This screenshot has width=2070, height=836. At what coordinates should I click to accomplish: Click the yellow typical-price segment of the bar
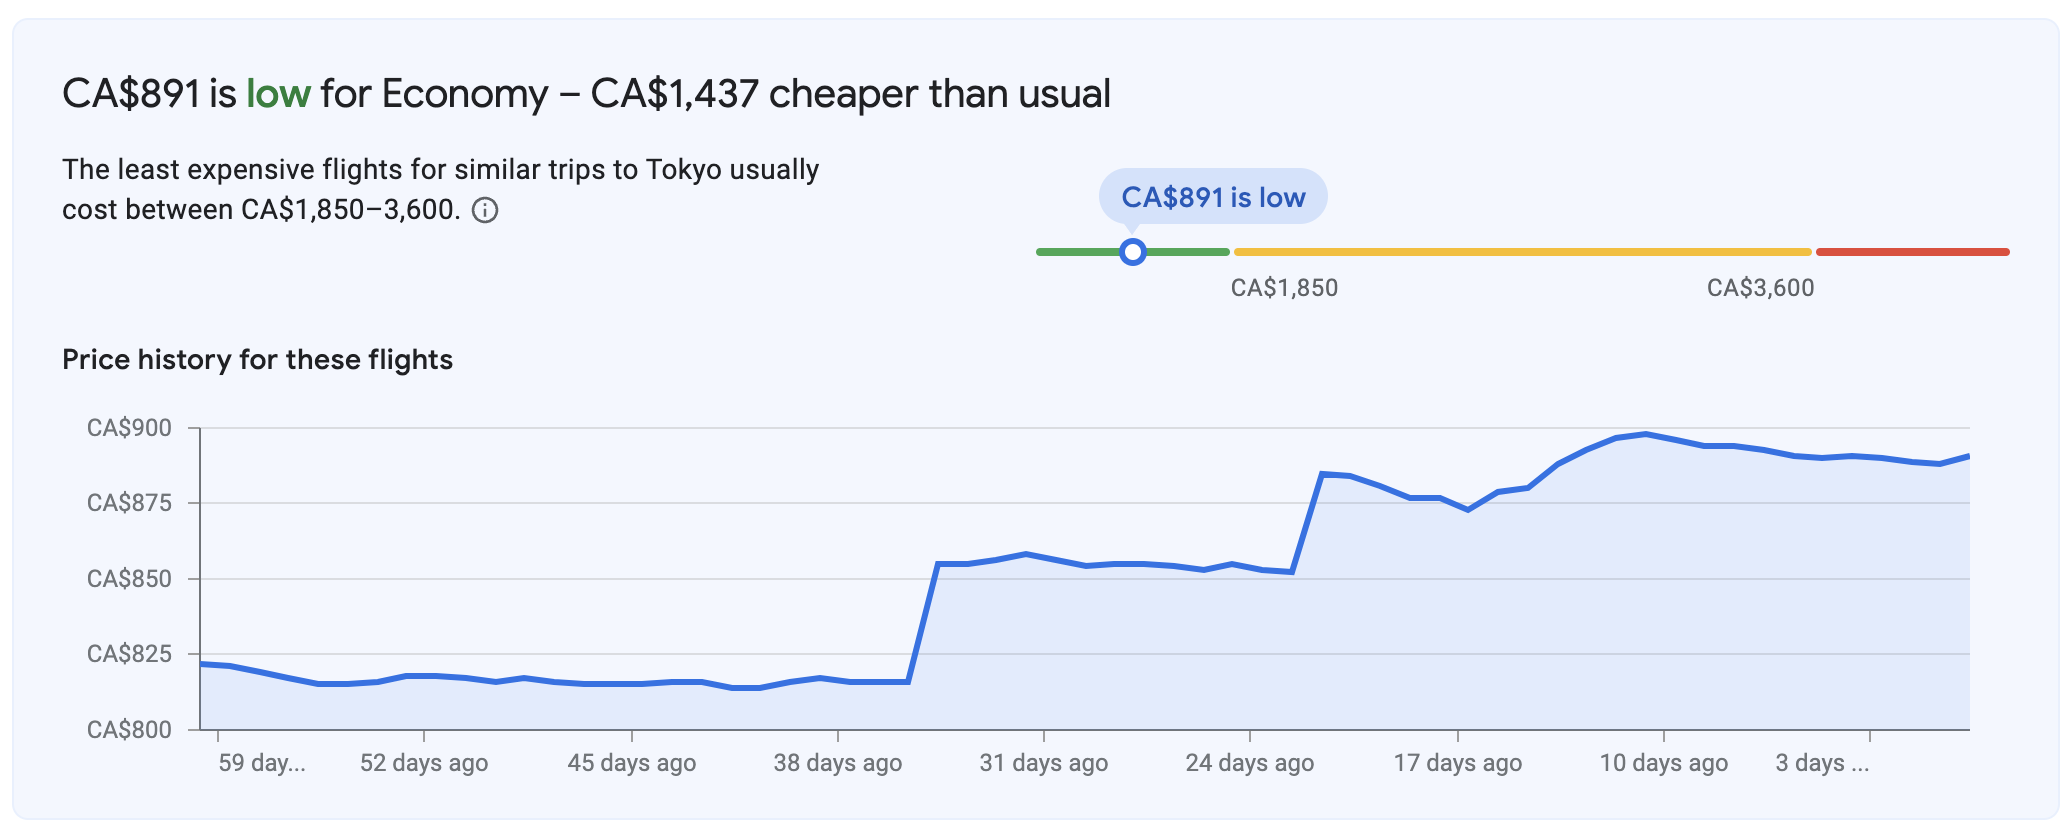(1522, 252)
